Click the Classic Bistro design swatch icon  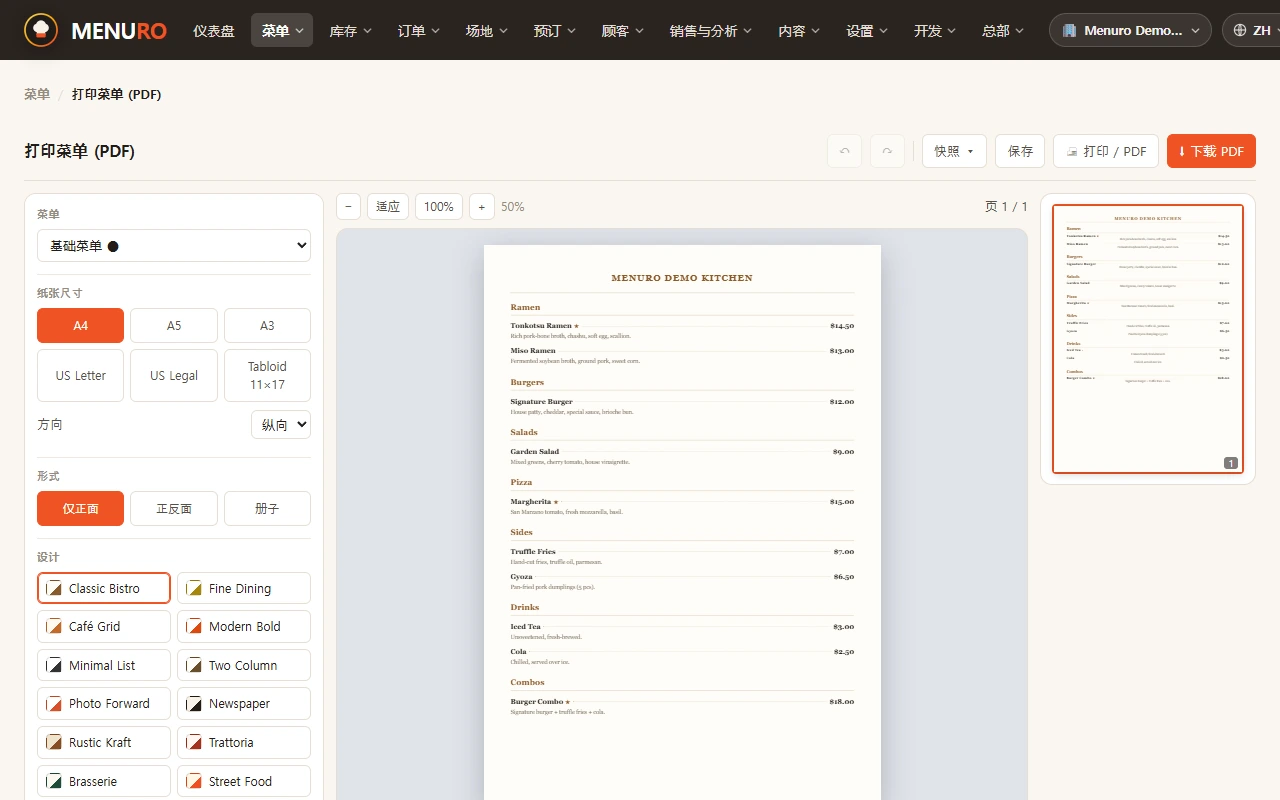click(x=54, y=588)
